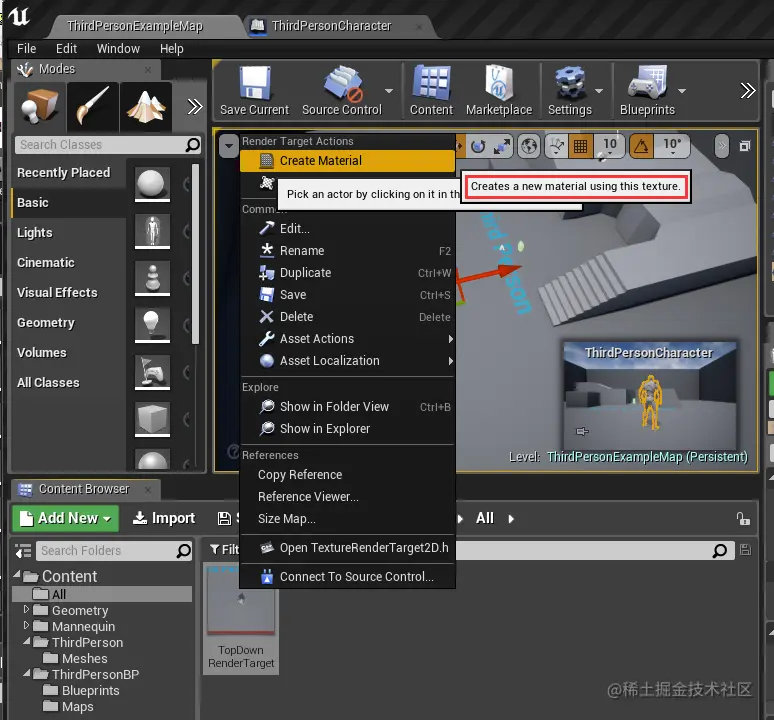Toggle world coordinate system globe icon
Viewport: 774px width, 720px height.
pyautogui.click(x=529, y=146)
